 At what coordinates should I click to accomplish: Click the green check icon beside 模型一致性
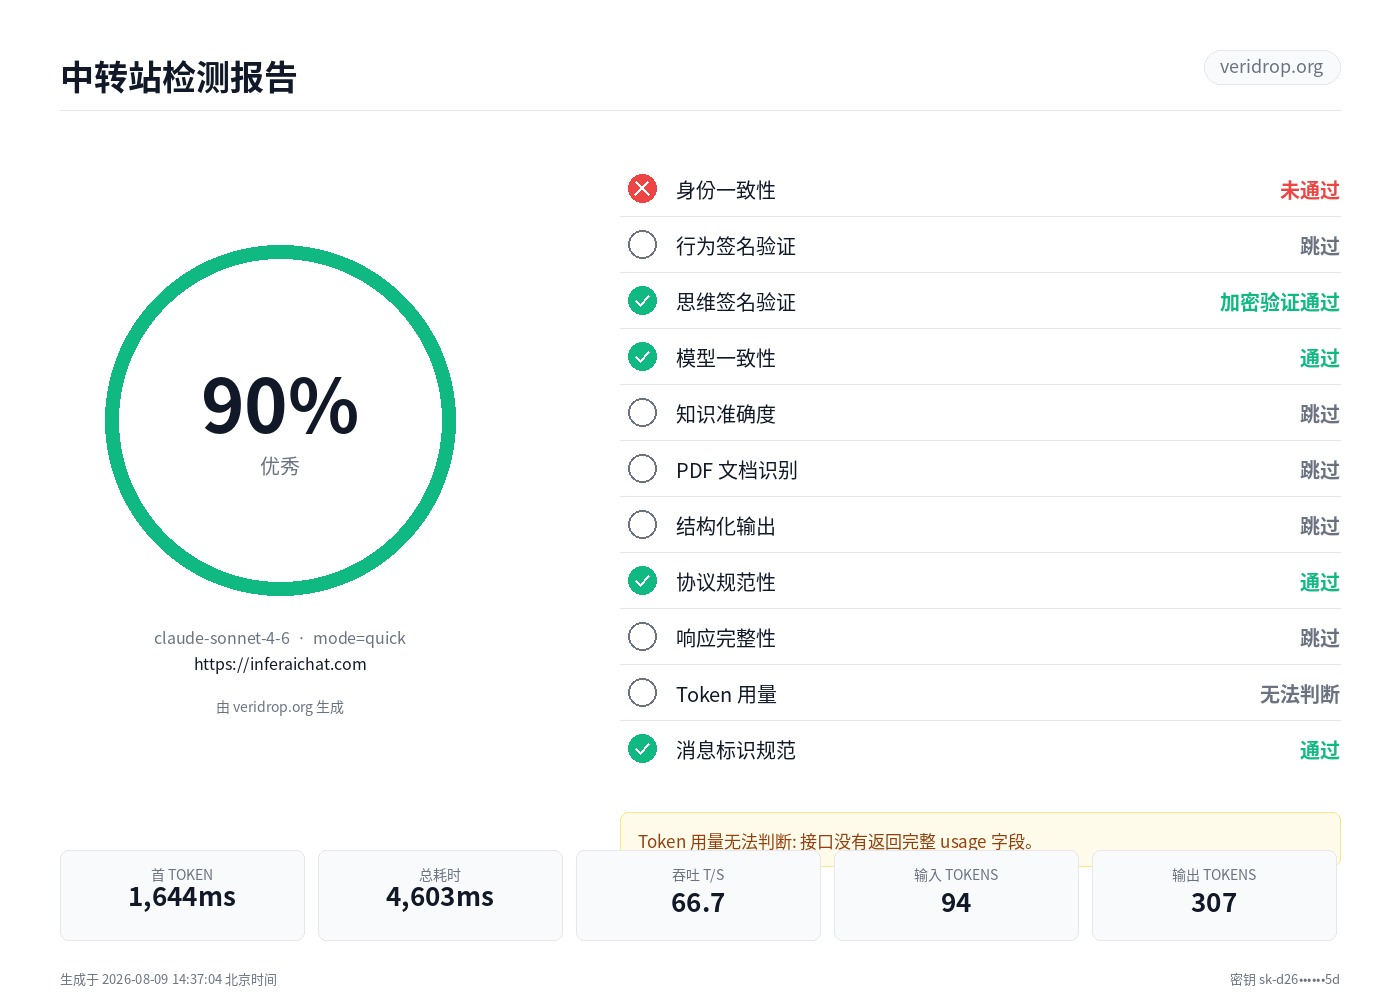click(x=642, y=357)
